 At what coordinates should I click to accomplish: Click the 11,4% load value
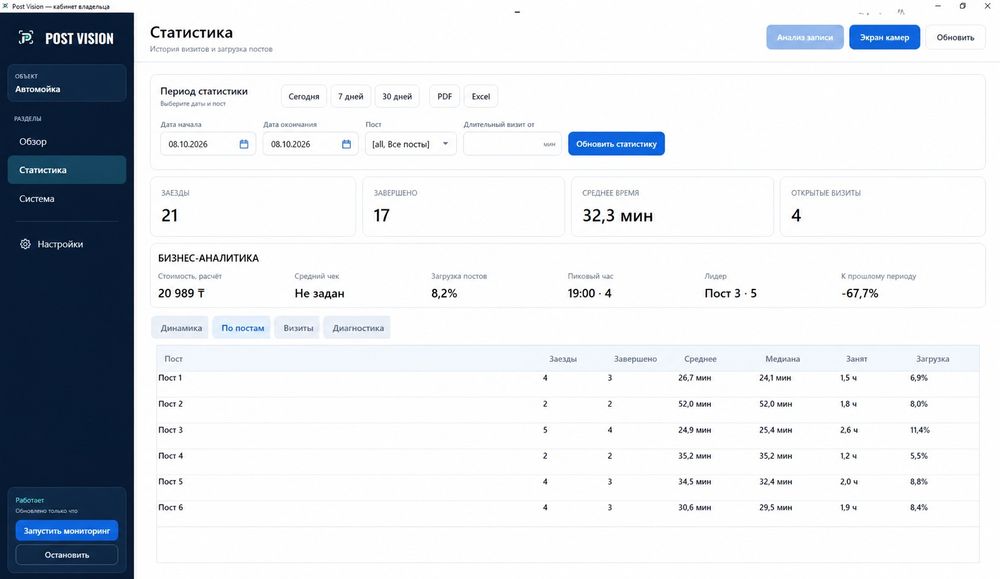(920, 430)
